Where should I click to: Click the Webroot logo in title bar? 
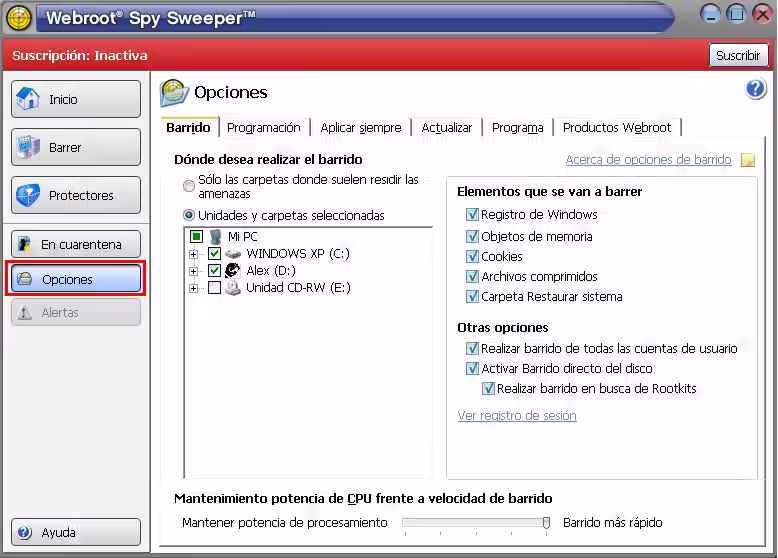pyautogui.click(x=19, y=17)
